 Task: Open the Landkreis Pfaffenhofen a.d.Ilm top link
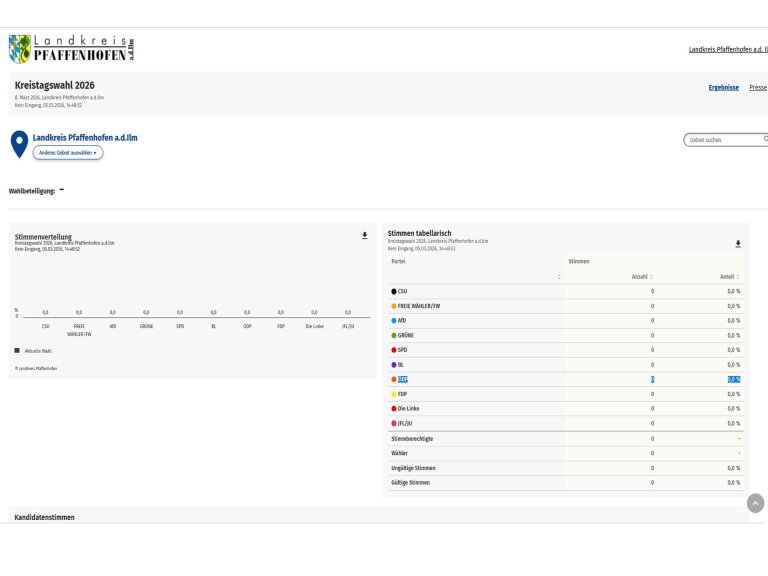(x=727, y=49)
